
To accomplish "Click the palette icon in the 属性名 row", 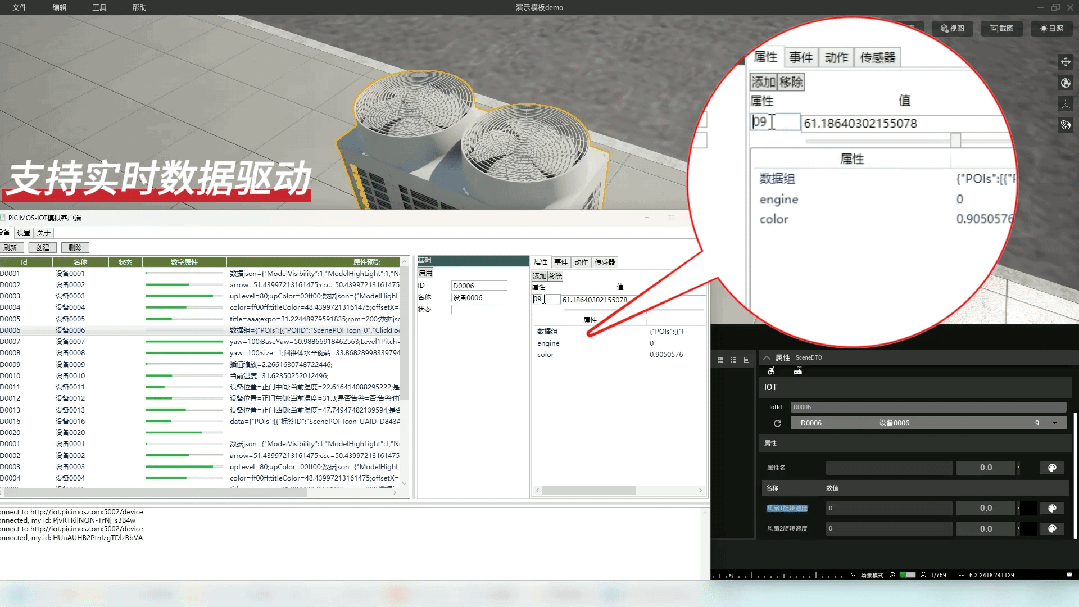I will 1052,467.
